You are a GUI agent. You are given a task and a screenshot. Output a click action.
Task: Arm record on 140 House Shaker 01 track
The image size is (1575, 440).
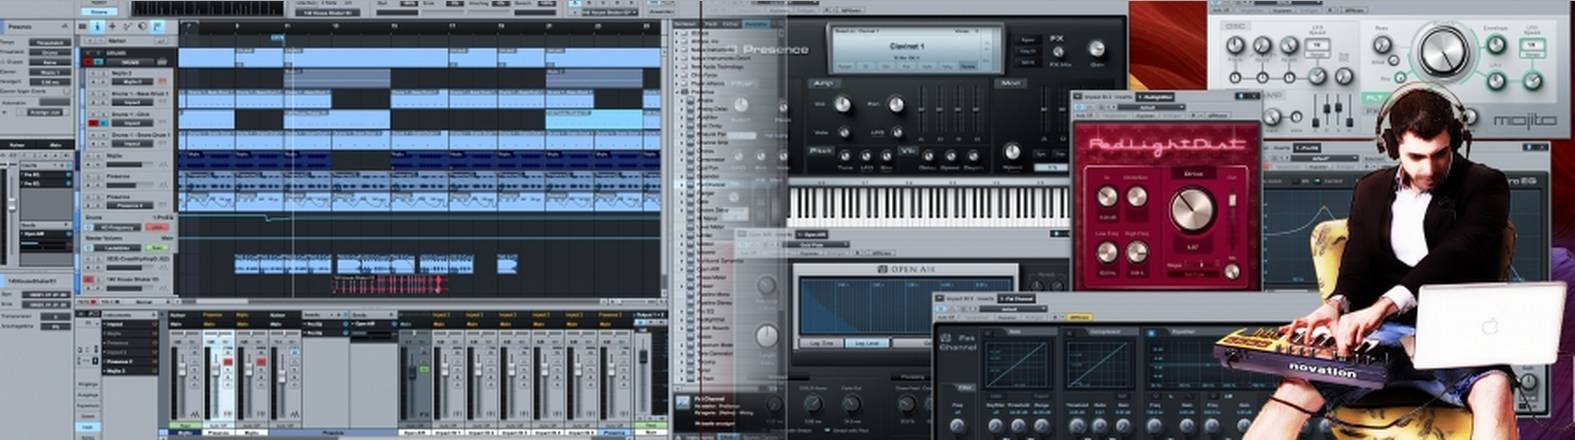pos(89,279)
